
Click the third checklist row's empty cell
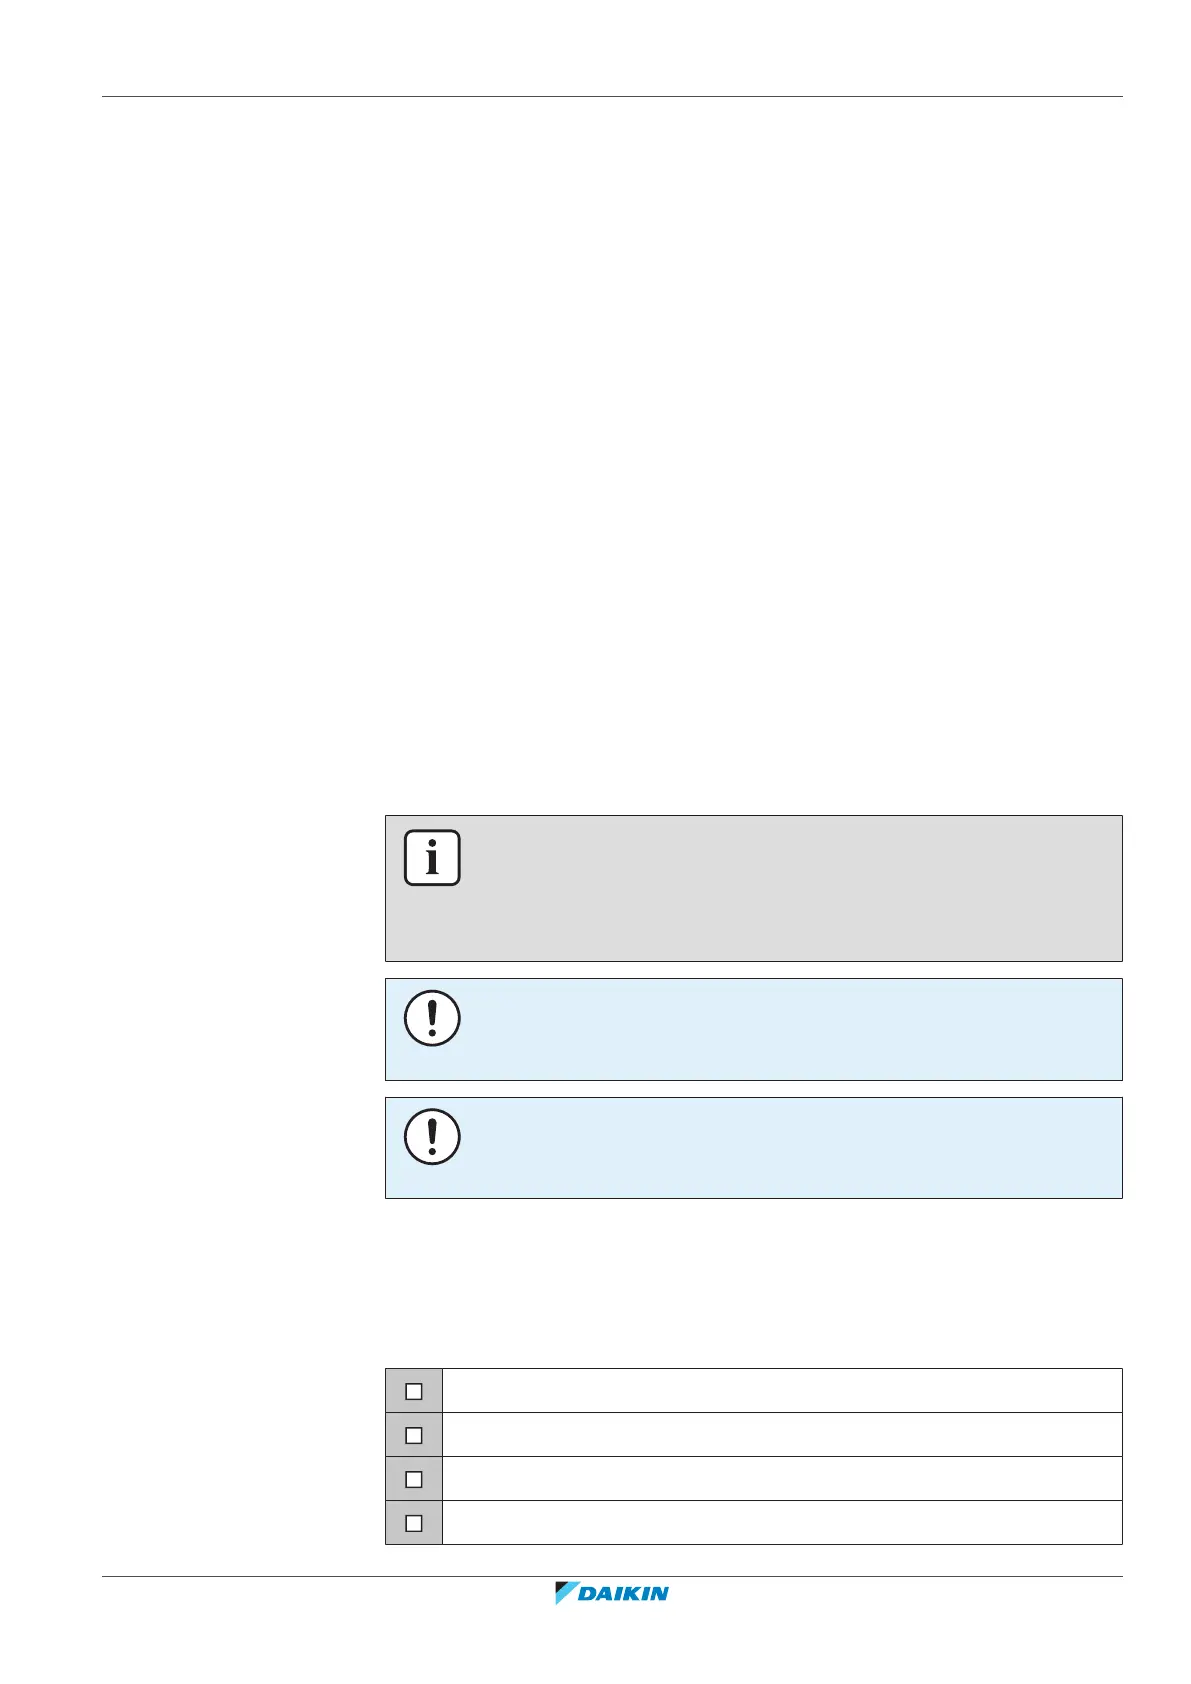coord(782,1479)
